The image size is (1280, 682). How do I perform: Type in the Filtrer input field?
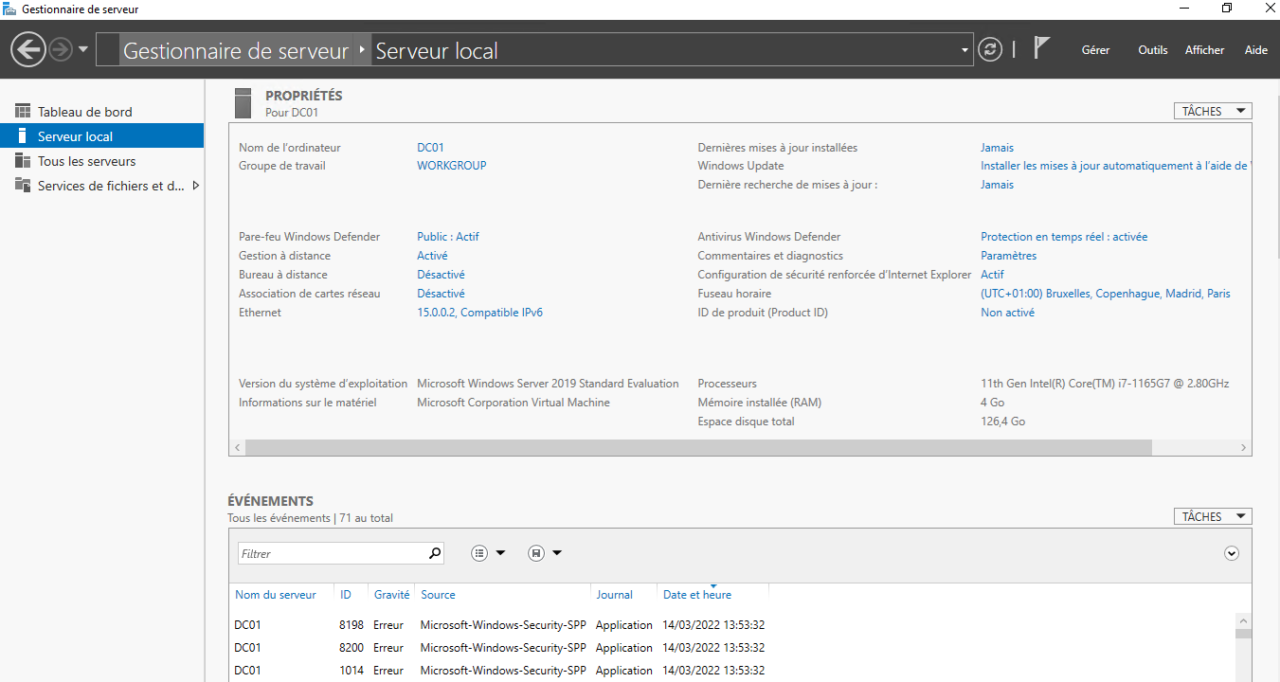click(x=330, y=553)
